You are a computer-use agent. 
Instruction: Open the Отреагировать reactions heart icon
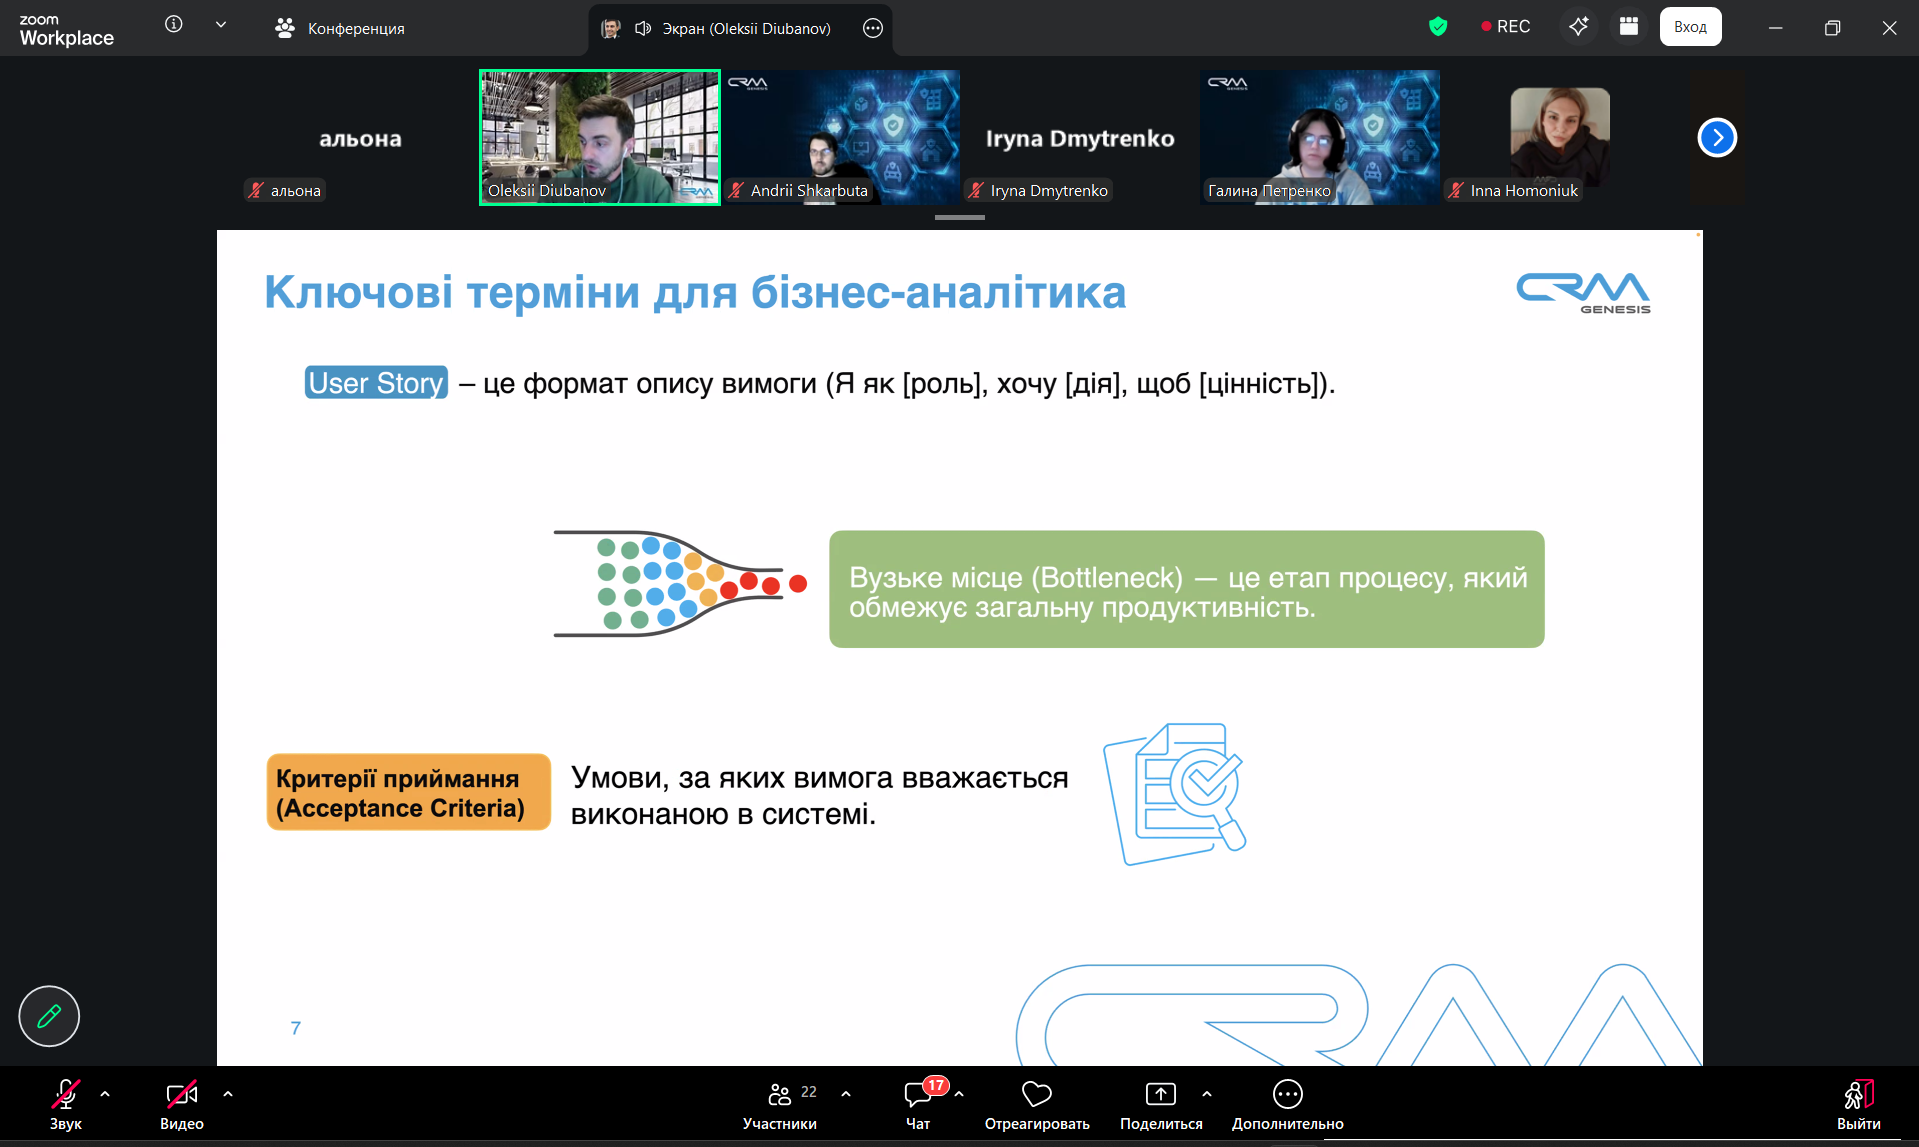[x=1036, y=1104]
